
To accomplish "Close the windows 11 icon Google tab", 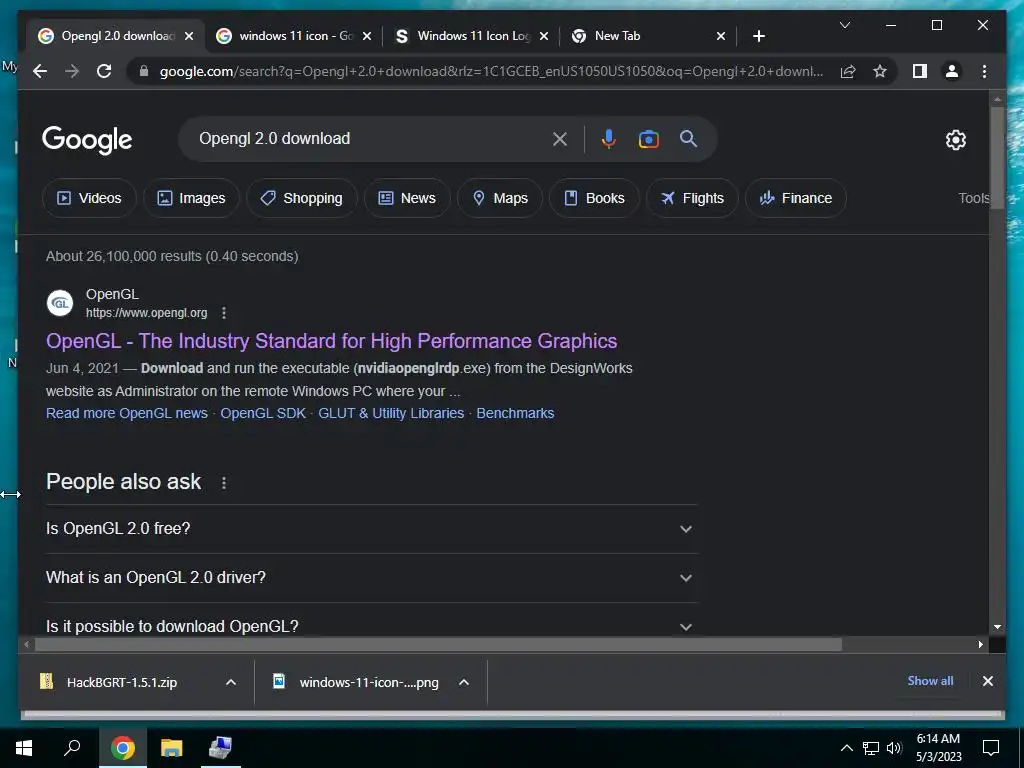I will point(367,36).
